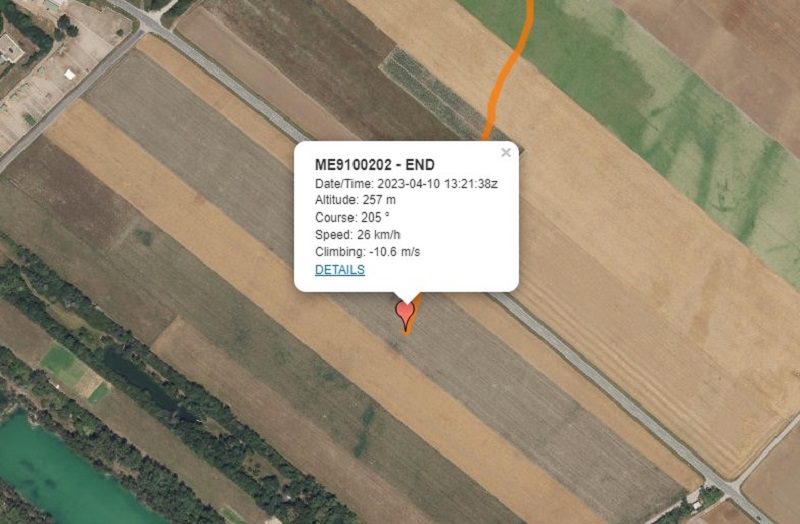Click the Course 205° text

tap(352, 217)
